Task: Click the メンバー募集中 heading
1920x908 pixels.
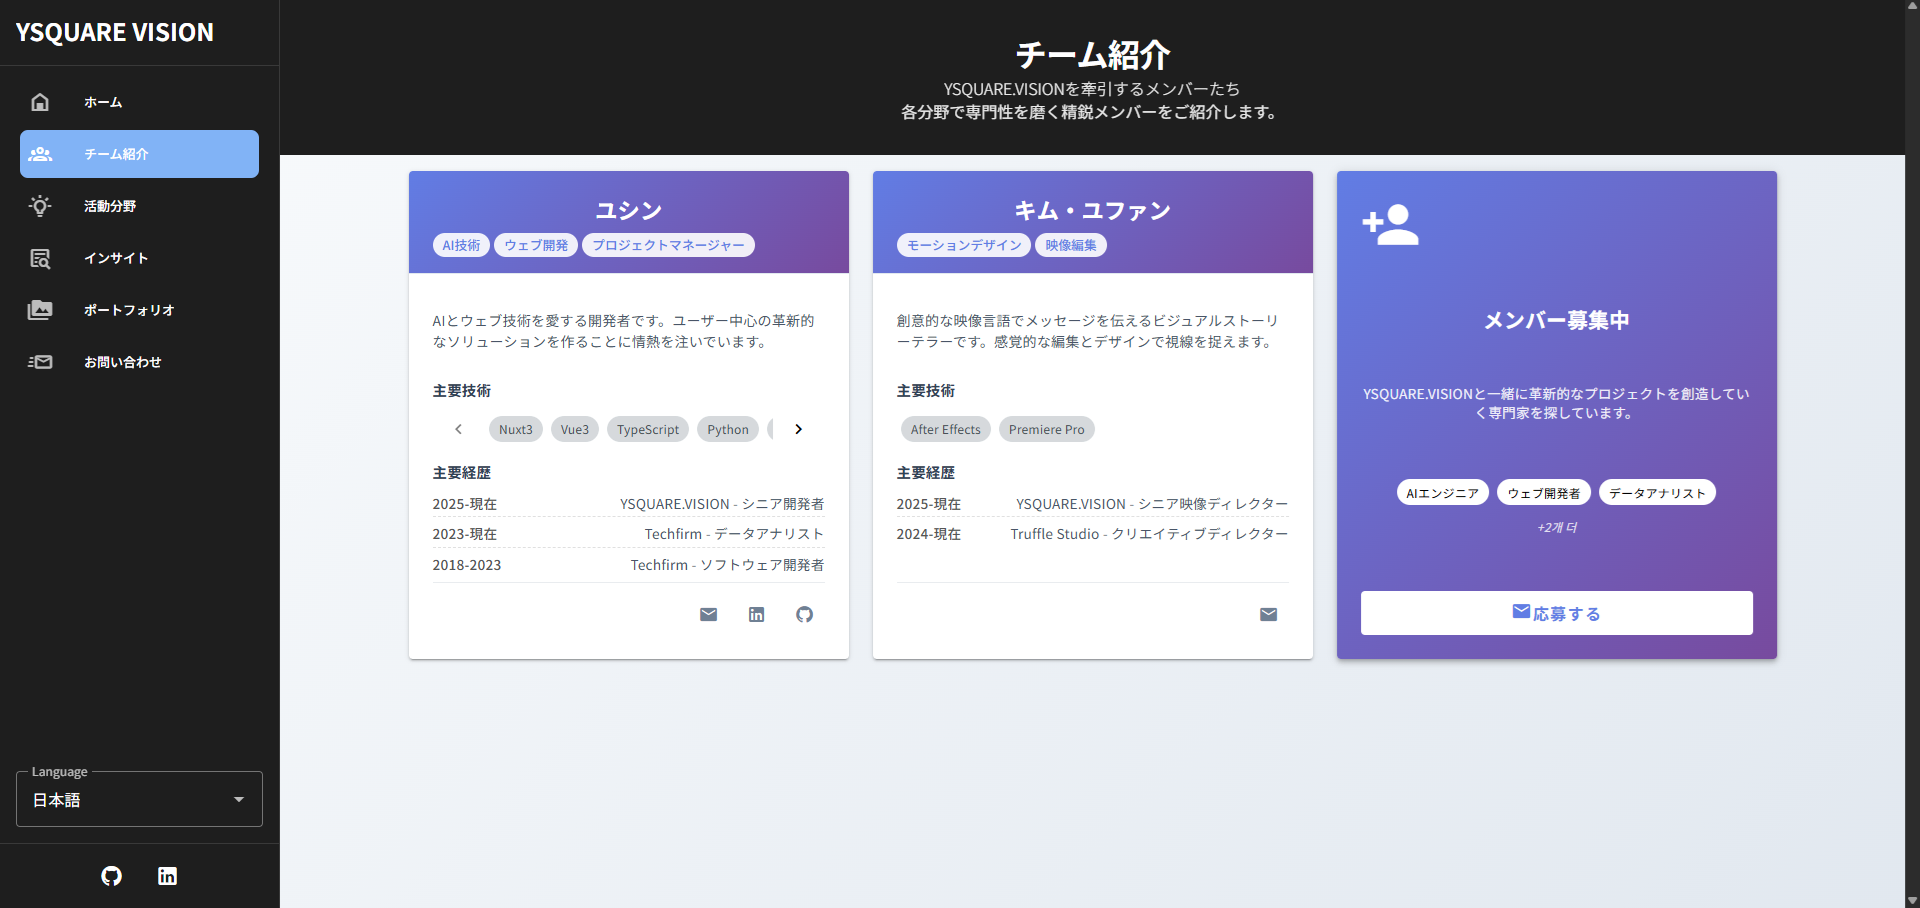Action: (1557, 320)
